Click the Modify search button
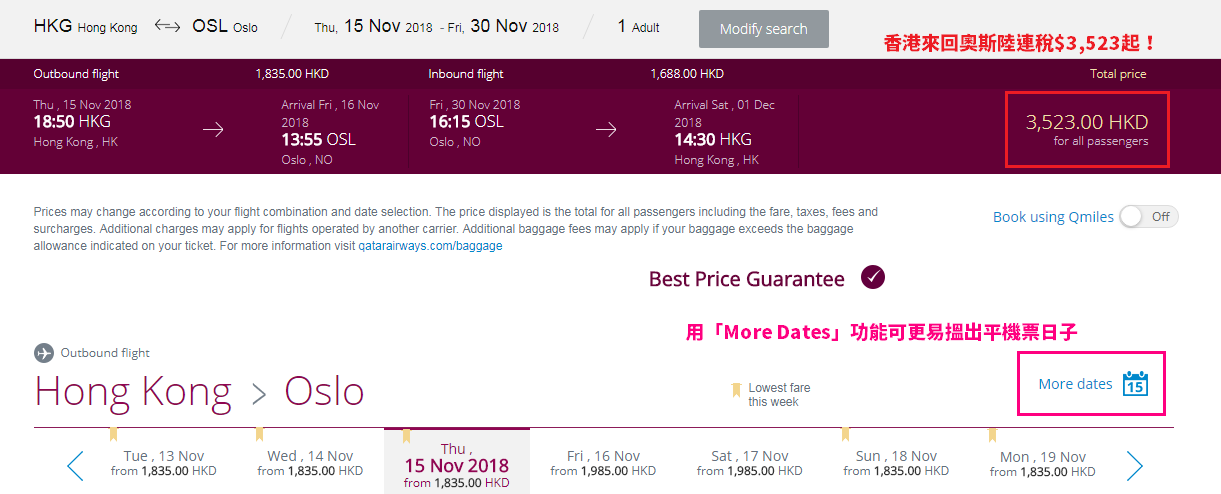The width and height of the screenshot is (1221, 494). [764, 29]
